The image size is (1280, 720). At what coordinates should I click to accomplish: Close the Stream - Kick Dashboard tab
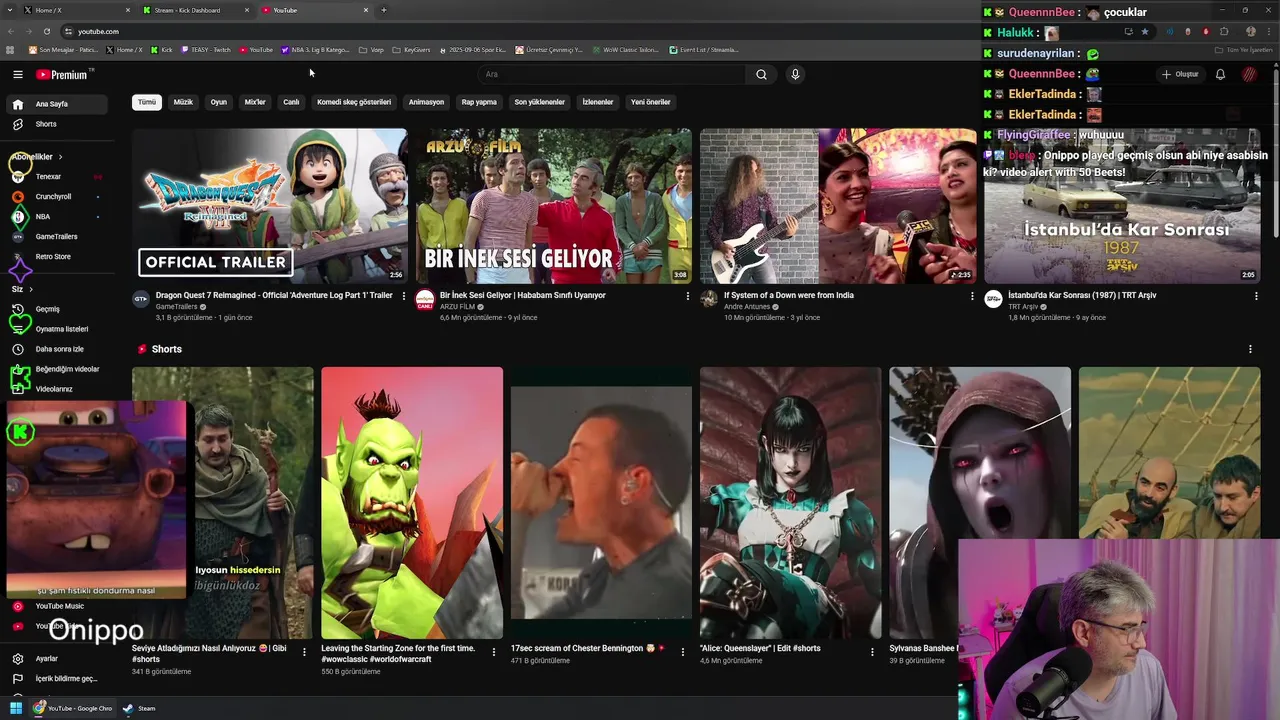click(x=247, y=10)
